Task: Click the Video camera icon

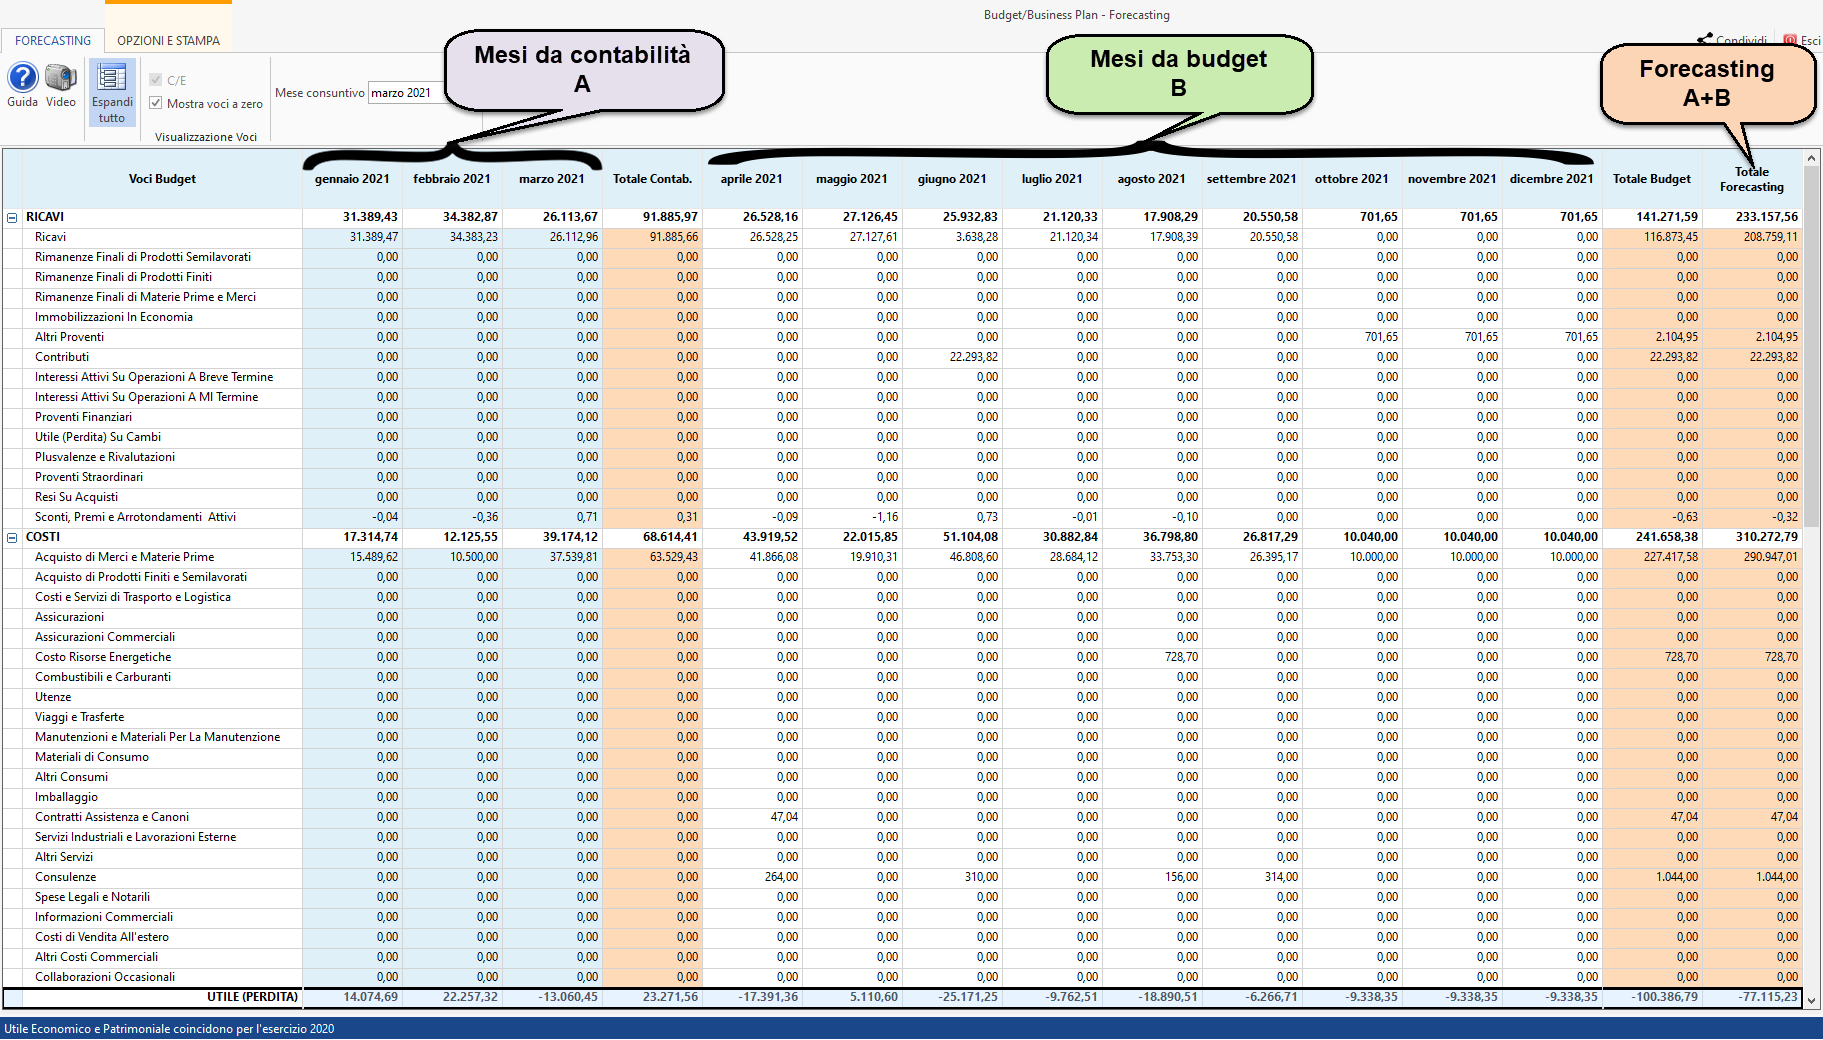Action: point(61,78)
